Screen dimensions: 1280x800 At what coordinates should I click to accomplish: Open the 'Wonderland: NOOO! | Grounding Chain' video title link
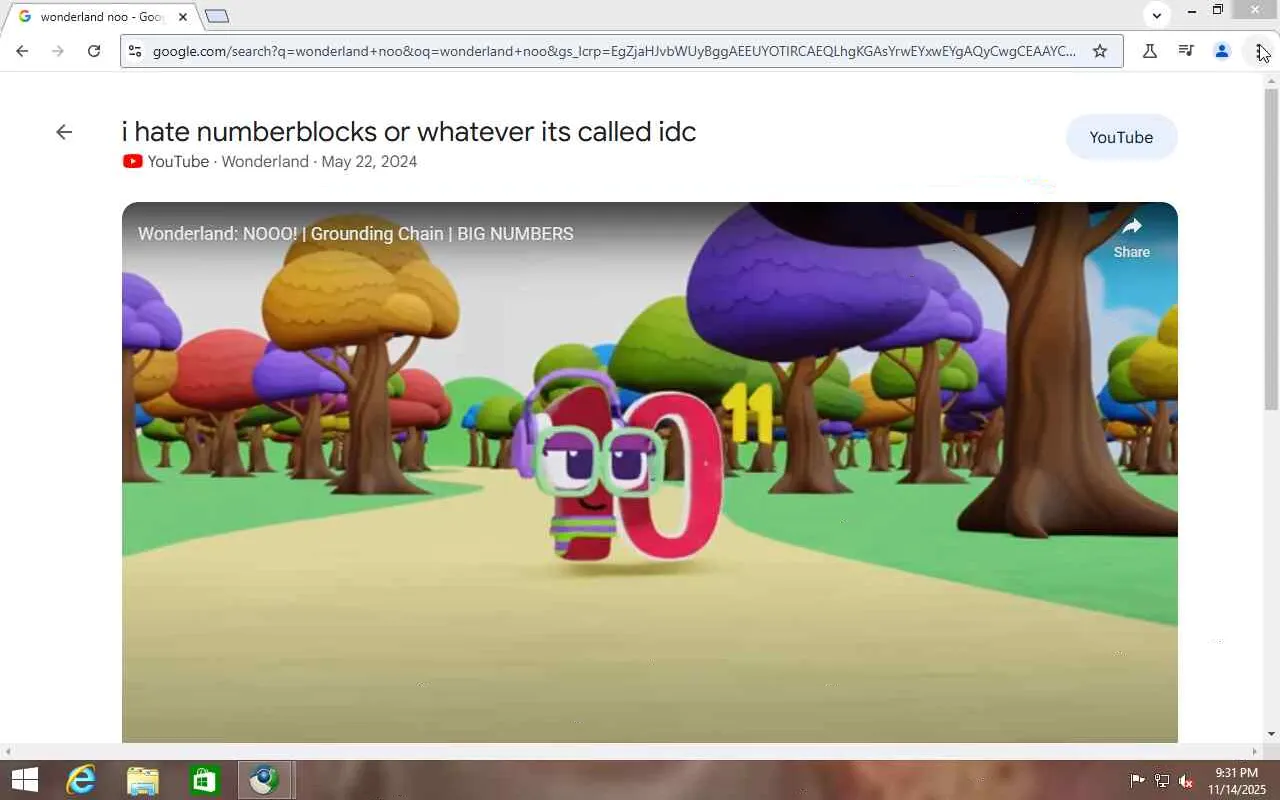tap(356, 234)
